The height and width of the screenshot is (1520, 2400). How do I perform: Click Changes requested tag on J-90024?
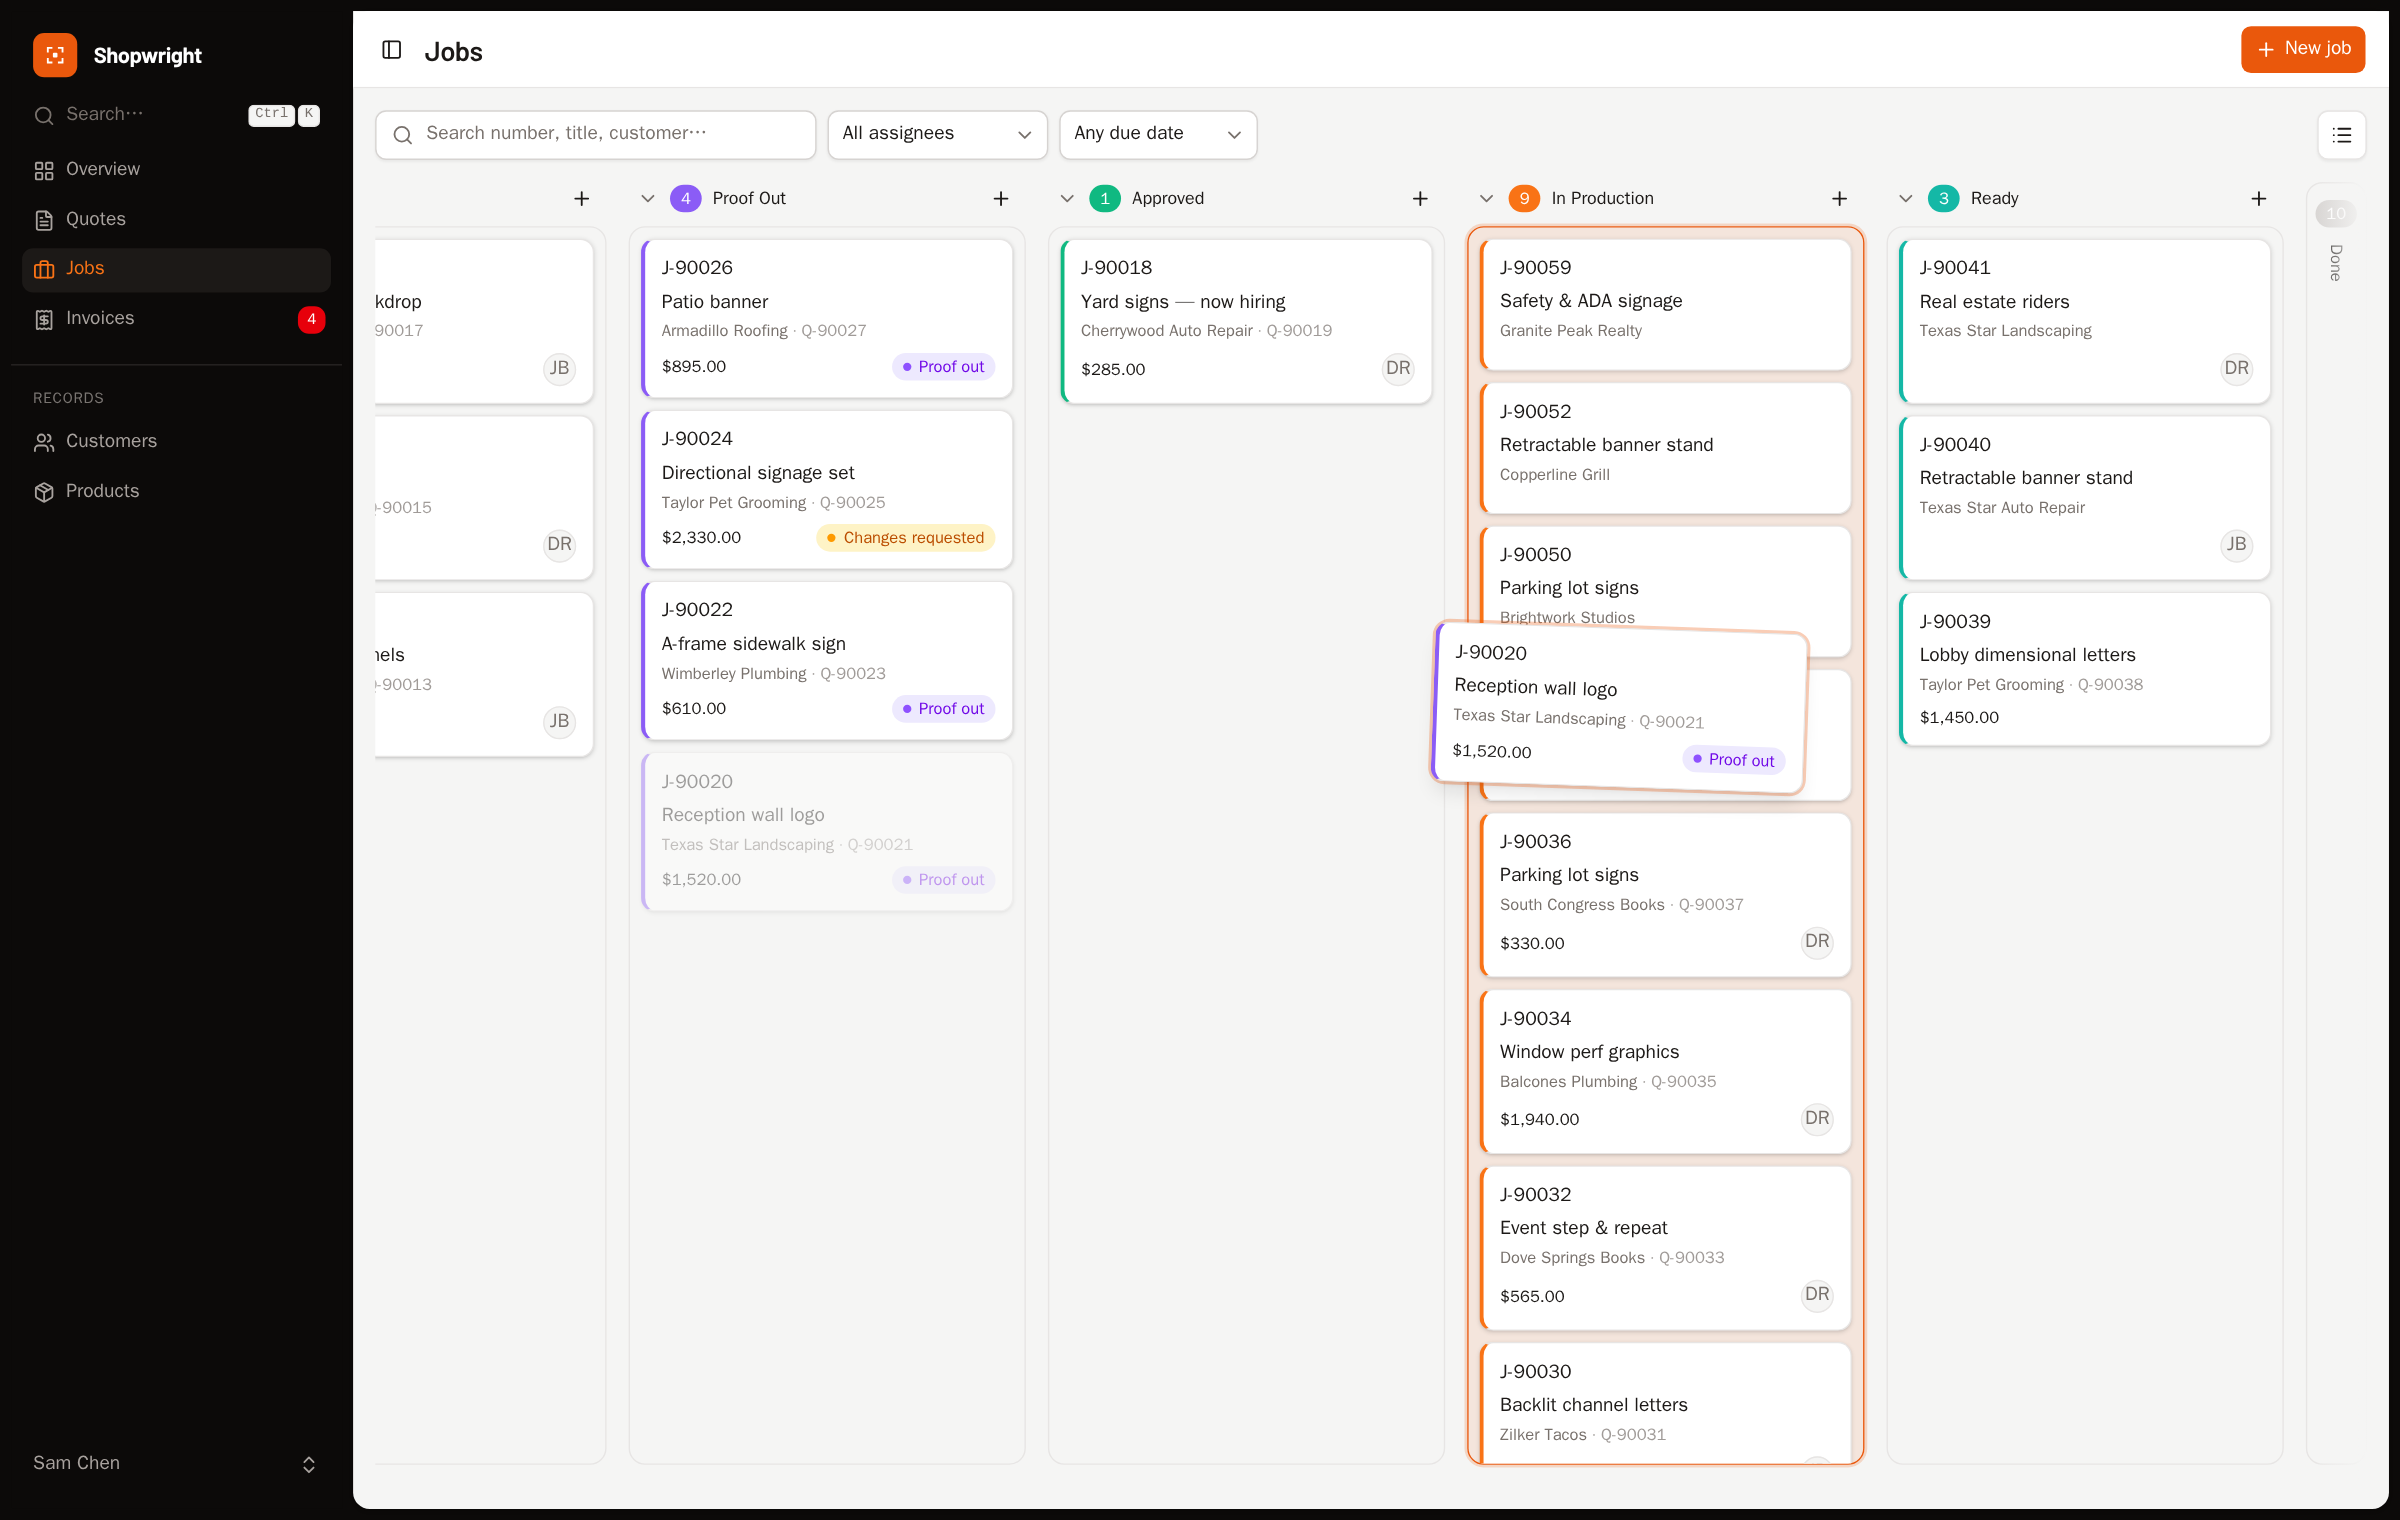pos(905,538)
